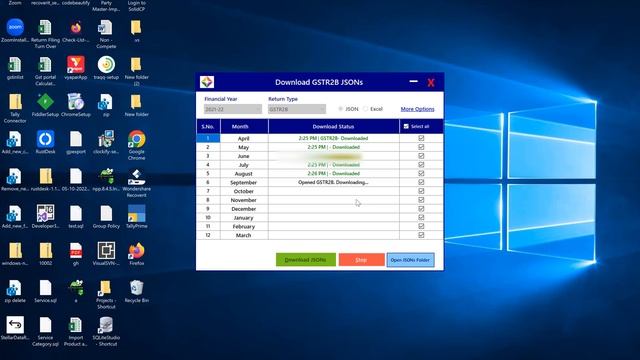Click the "Opened GSTR2B. Downloading..." status text

pos(333,182)
